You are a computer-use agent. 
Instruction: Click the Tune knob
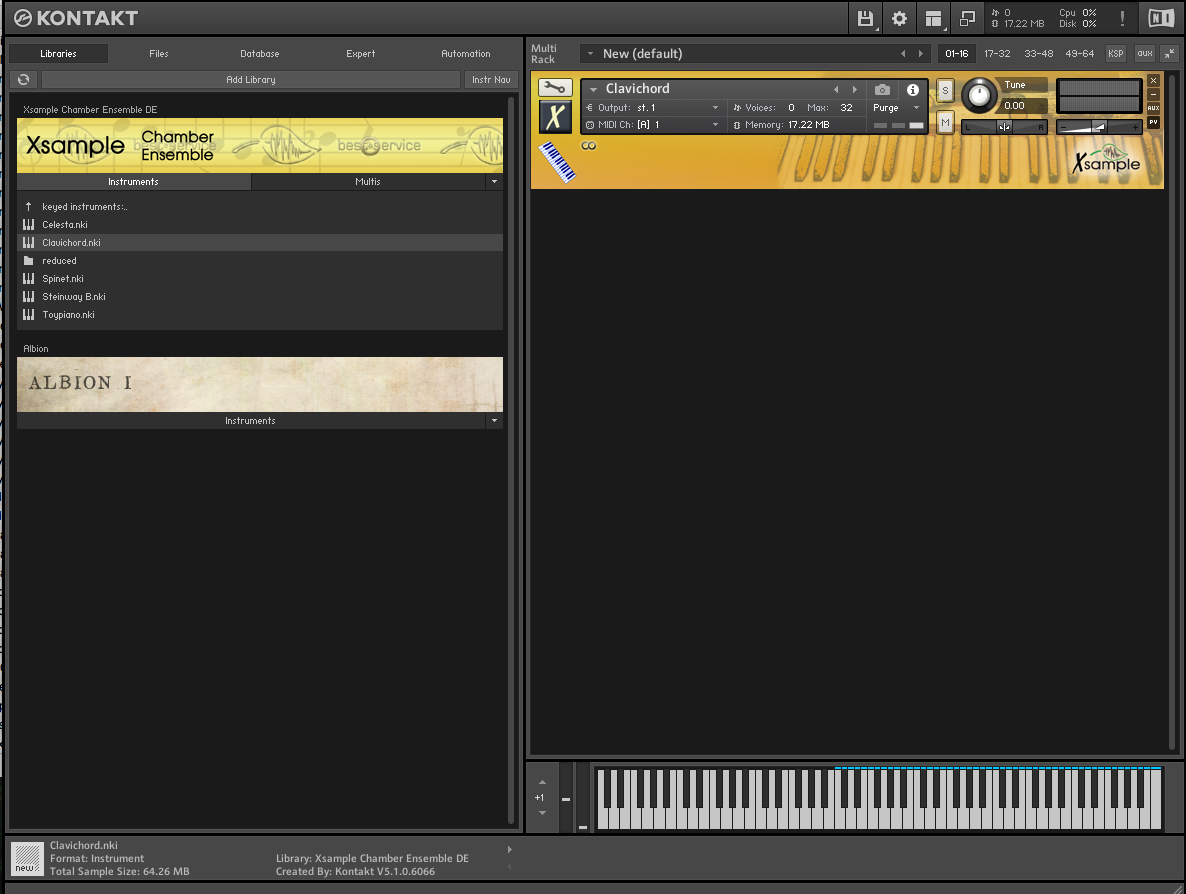tap(979, 95)
